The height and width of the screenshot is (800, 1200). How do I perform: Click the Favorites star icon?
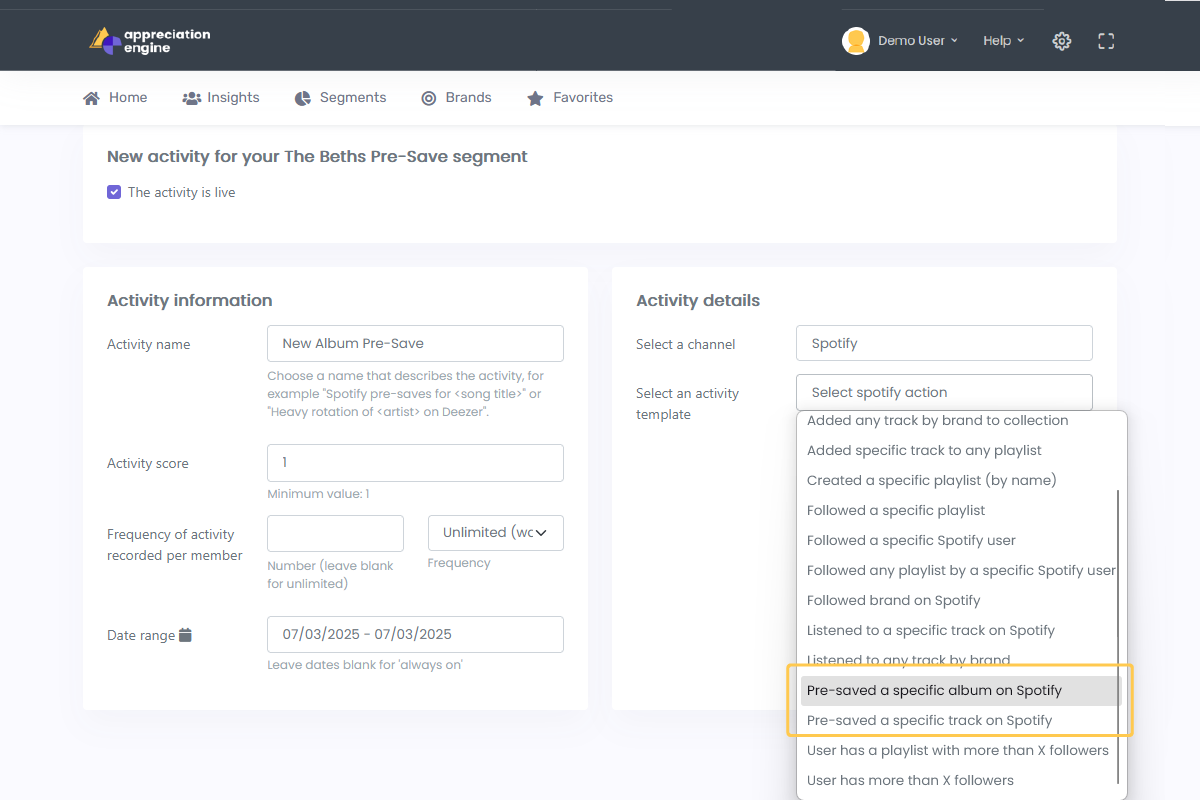536,98
